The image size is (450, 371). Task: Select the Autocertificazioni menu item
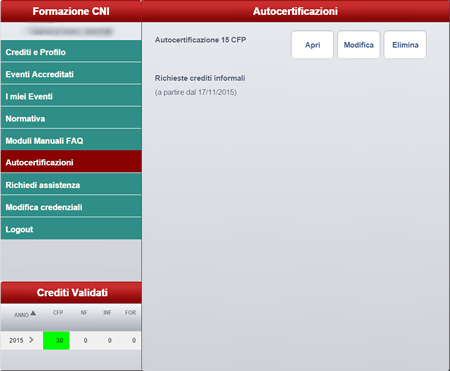tap(71, 162)
